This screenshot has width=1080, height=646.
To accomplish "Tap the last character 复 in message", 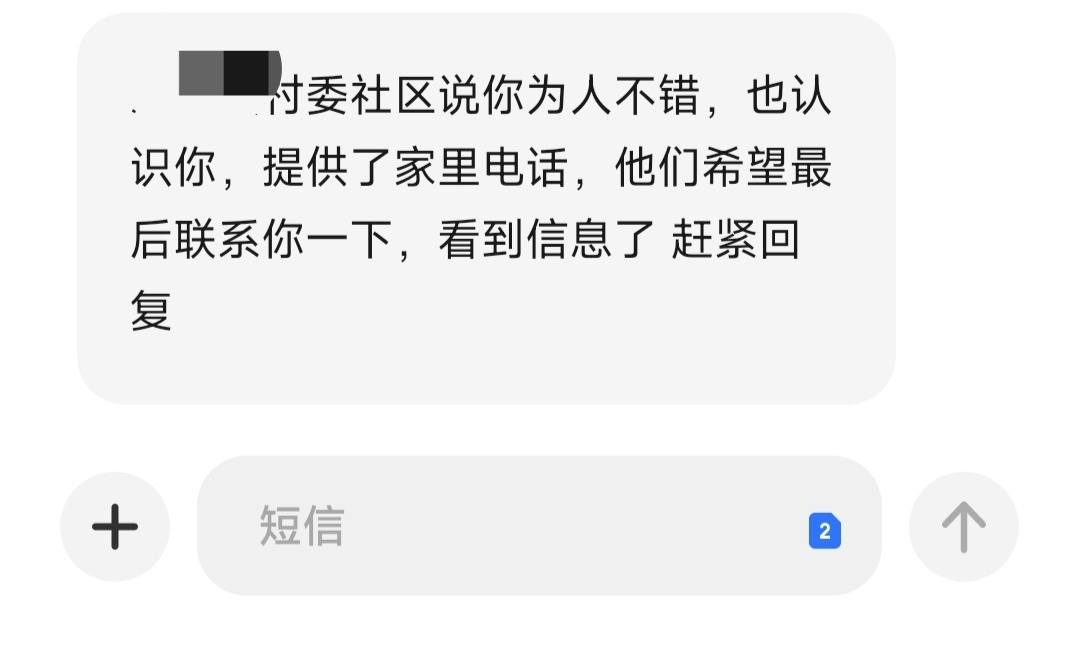I will pos(151,311).
